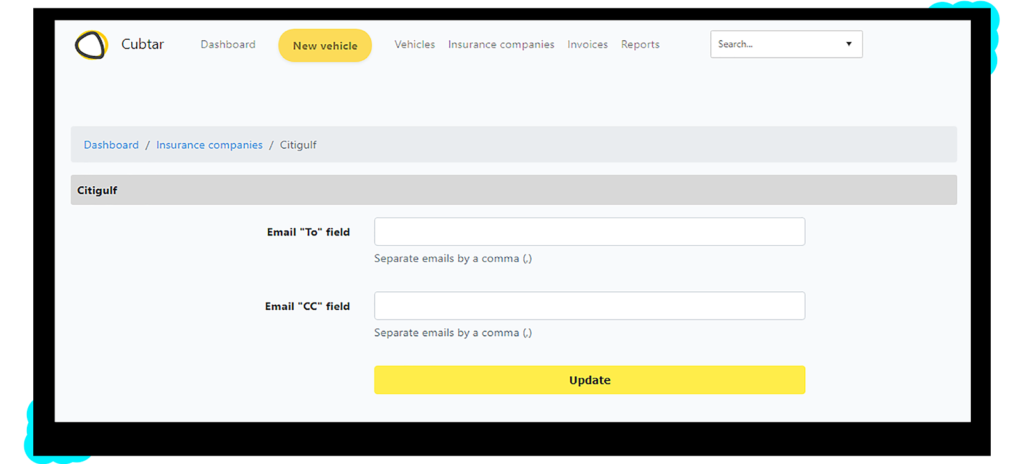The image size is (1024, 464).
Task: Open the Invoices nav item
Action: pos(588,44)
